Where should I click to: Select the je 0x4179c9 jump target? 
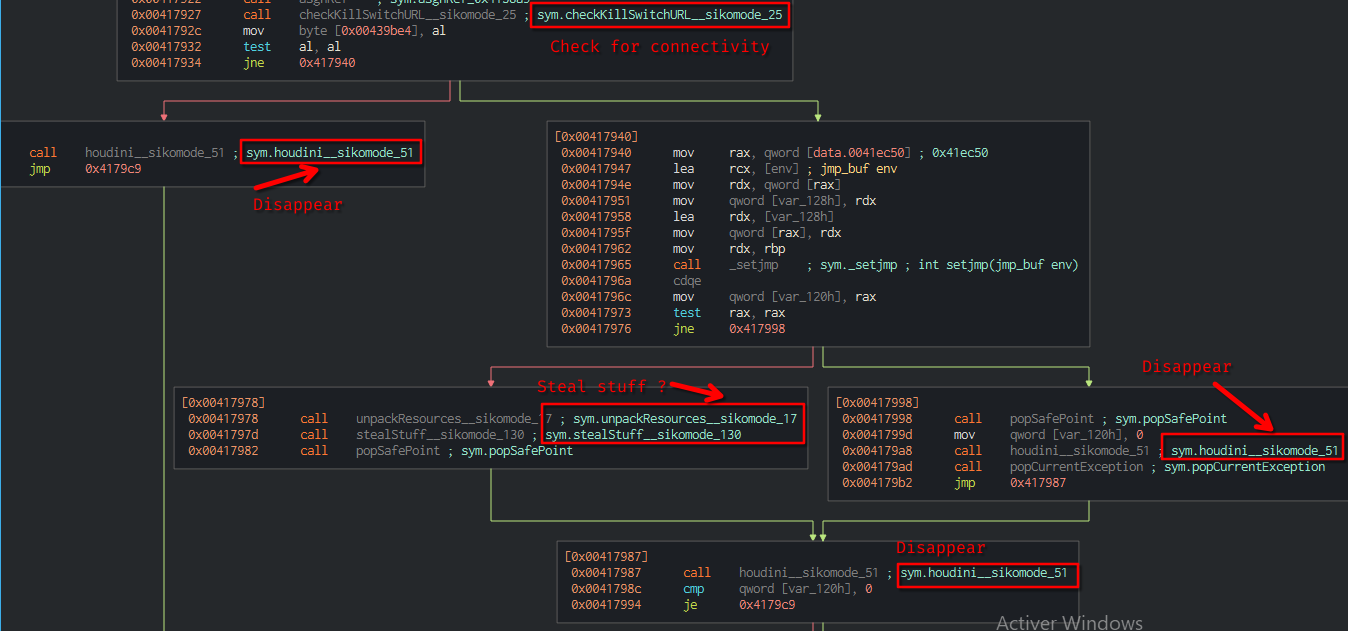pyautogui.click(x=767, y=605)
